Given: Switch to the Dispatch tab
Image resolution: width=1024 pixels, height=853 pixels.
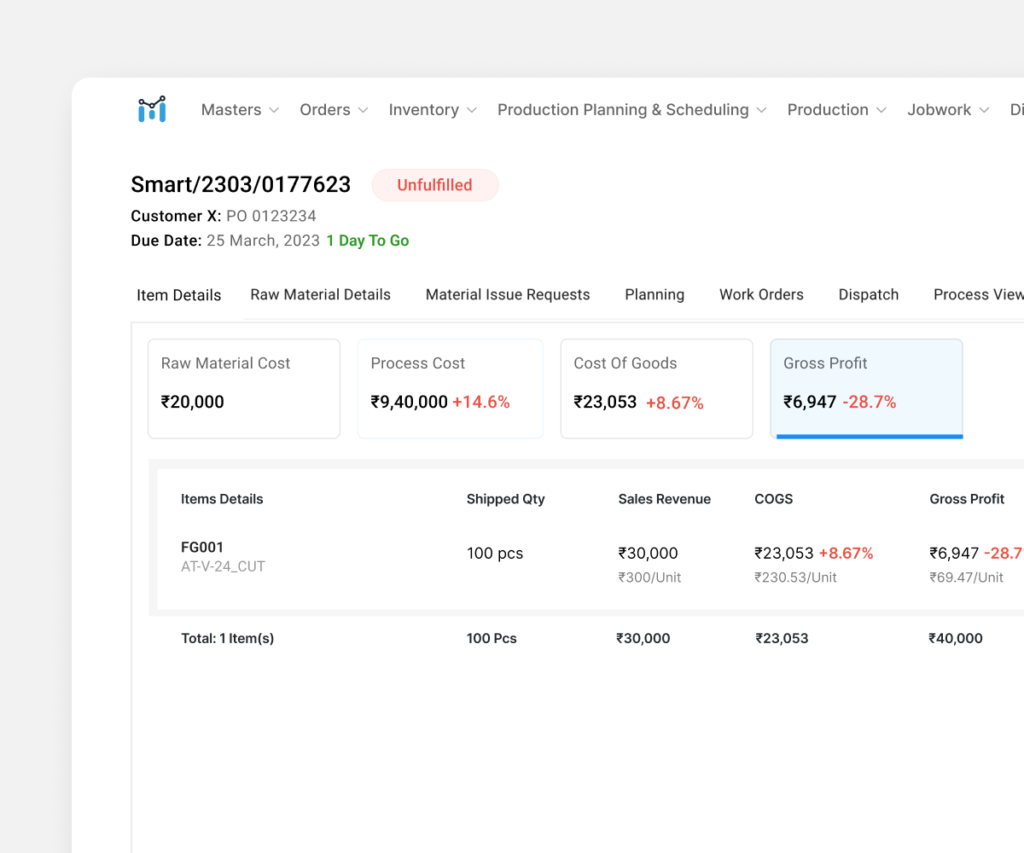Looking at the screenshot, I should pos(869,295).
